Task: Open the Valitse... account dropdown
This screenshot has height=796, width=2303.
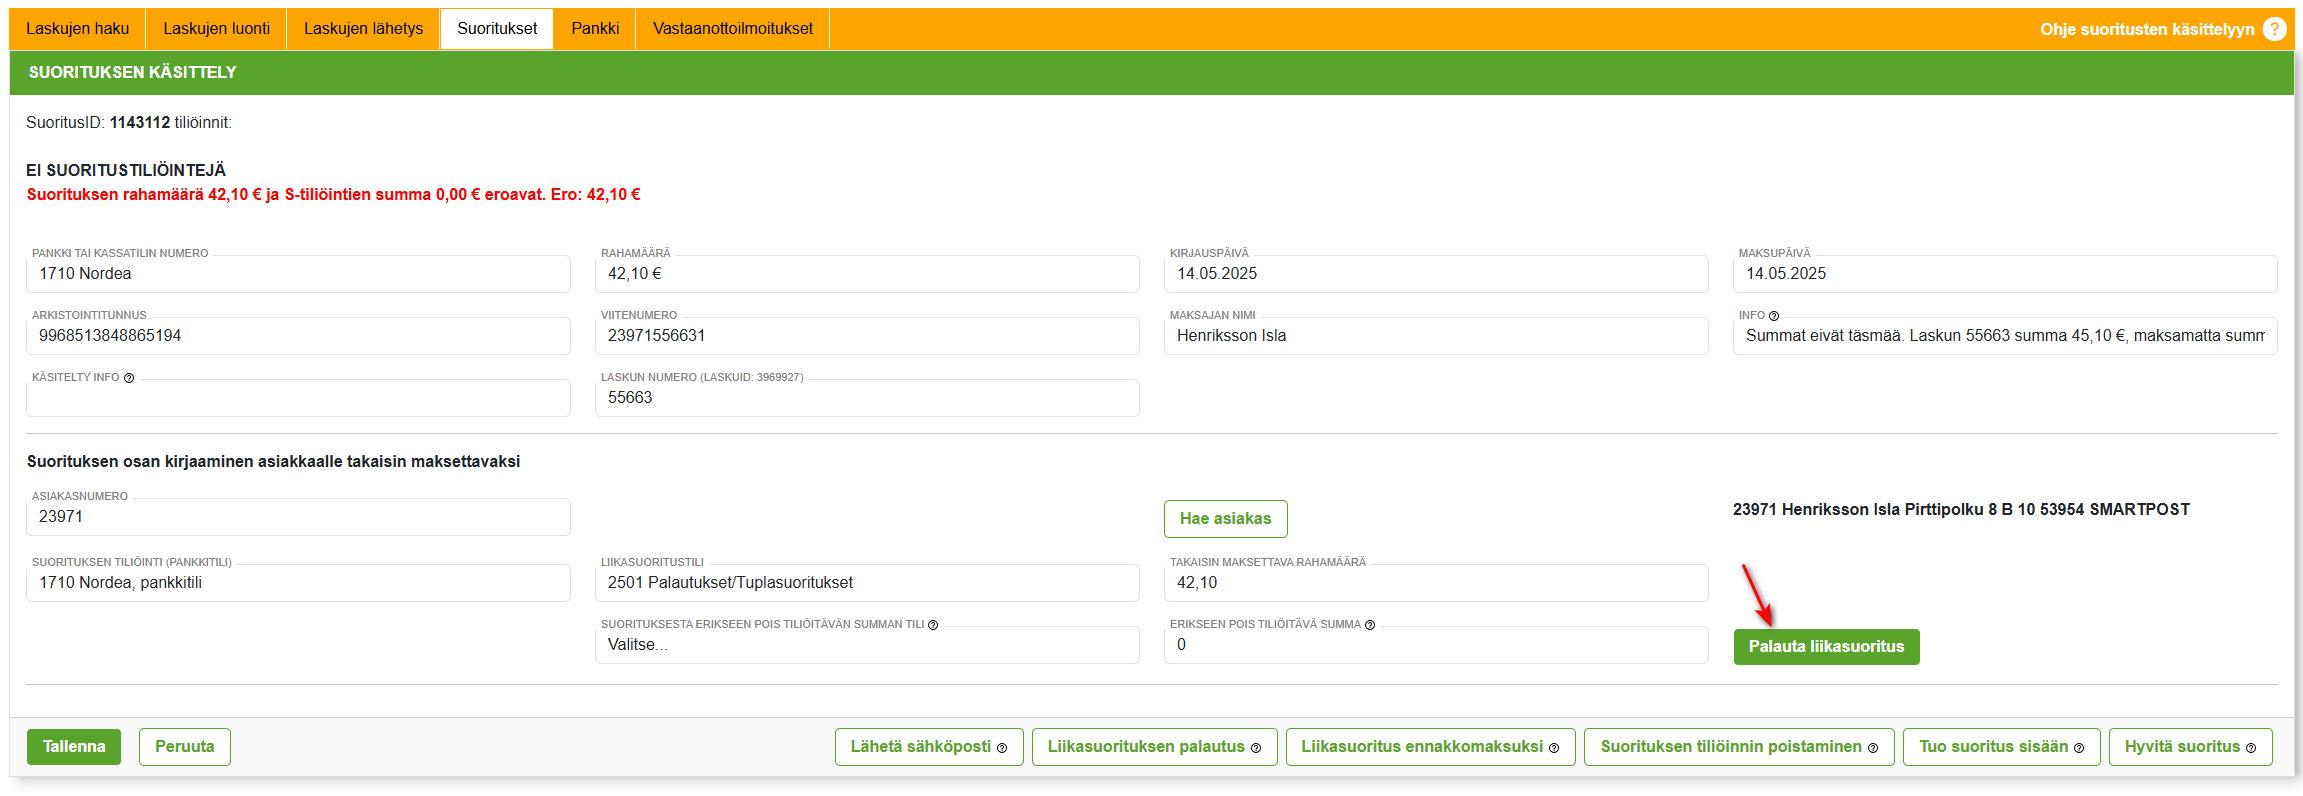Action: pos(866,645)
